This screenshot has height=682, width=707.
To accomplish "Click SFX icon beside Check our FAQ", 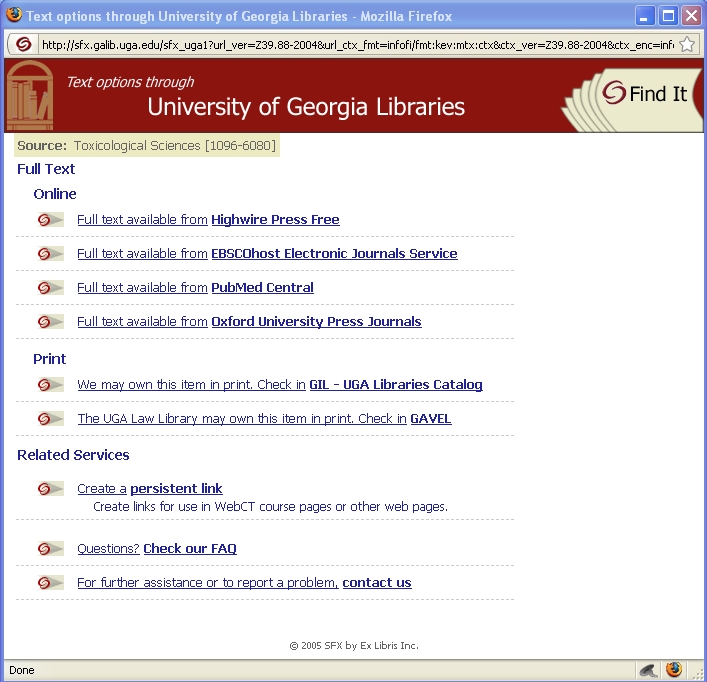I will pyautogui.click(x=50, y=549).
